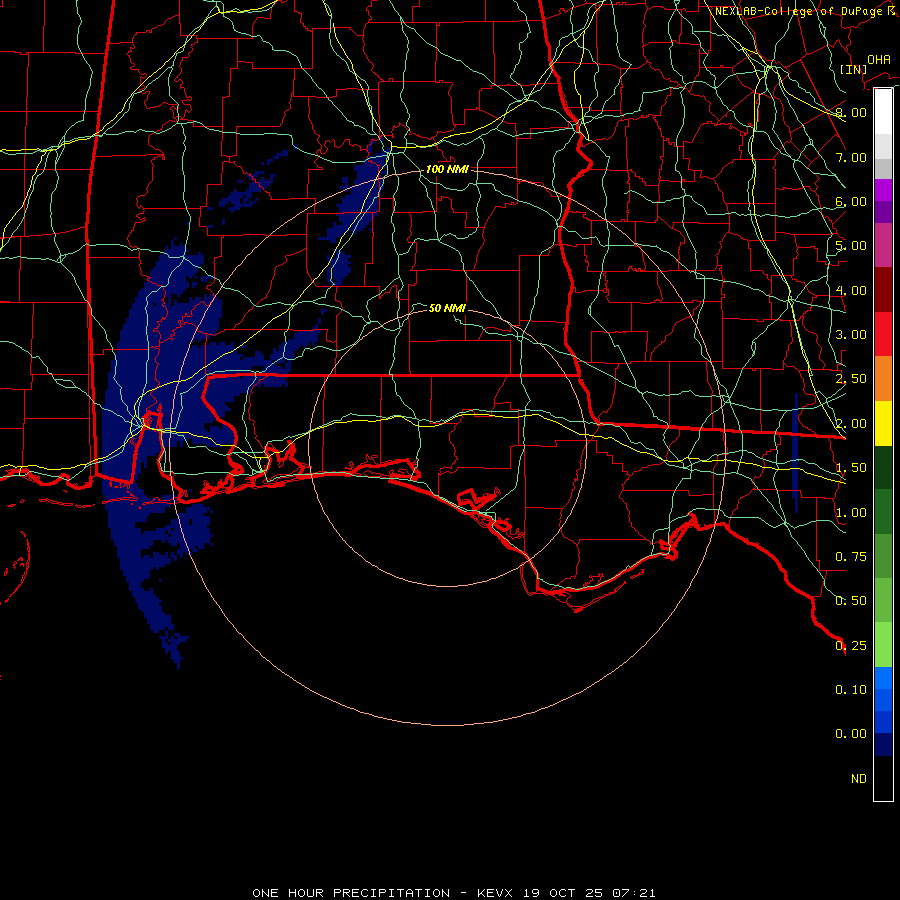Click the 2.00 legend value
The height and width of the screenshot is (900, 900).
851,424
